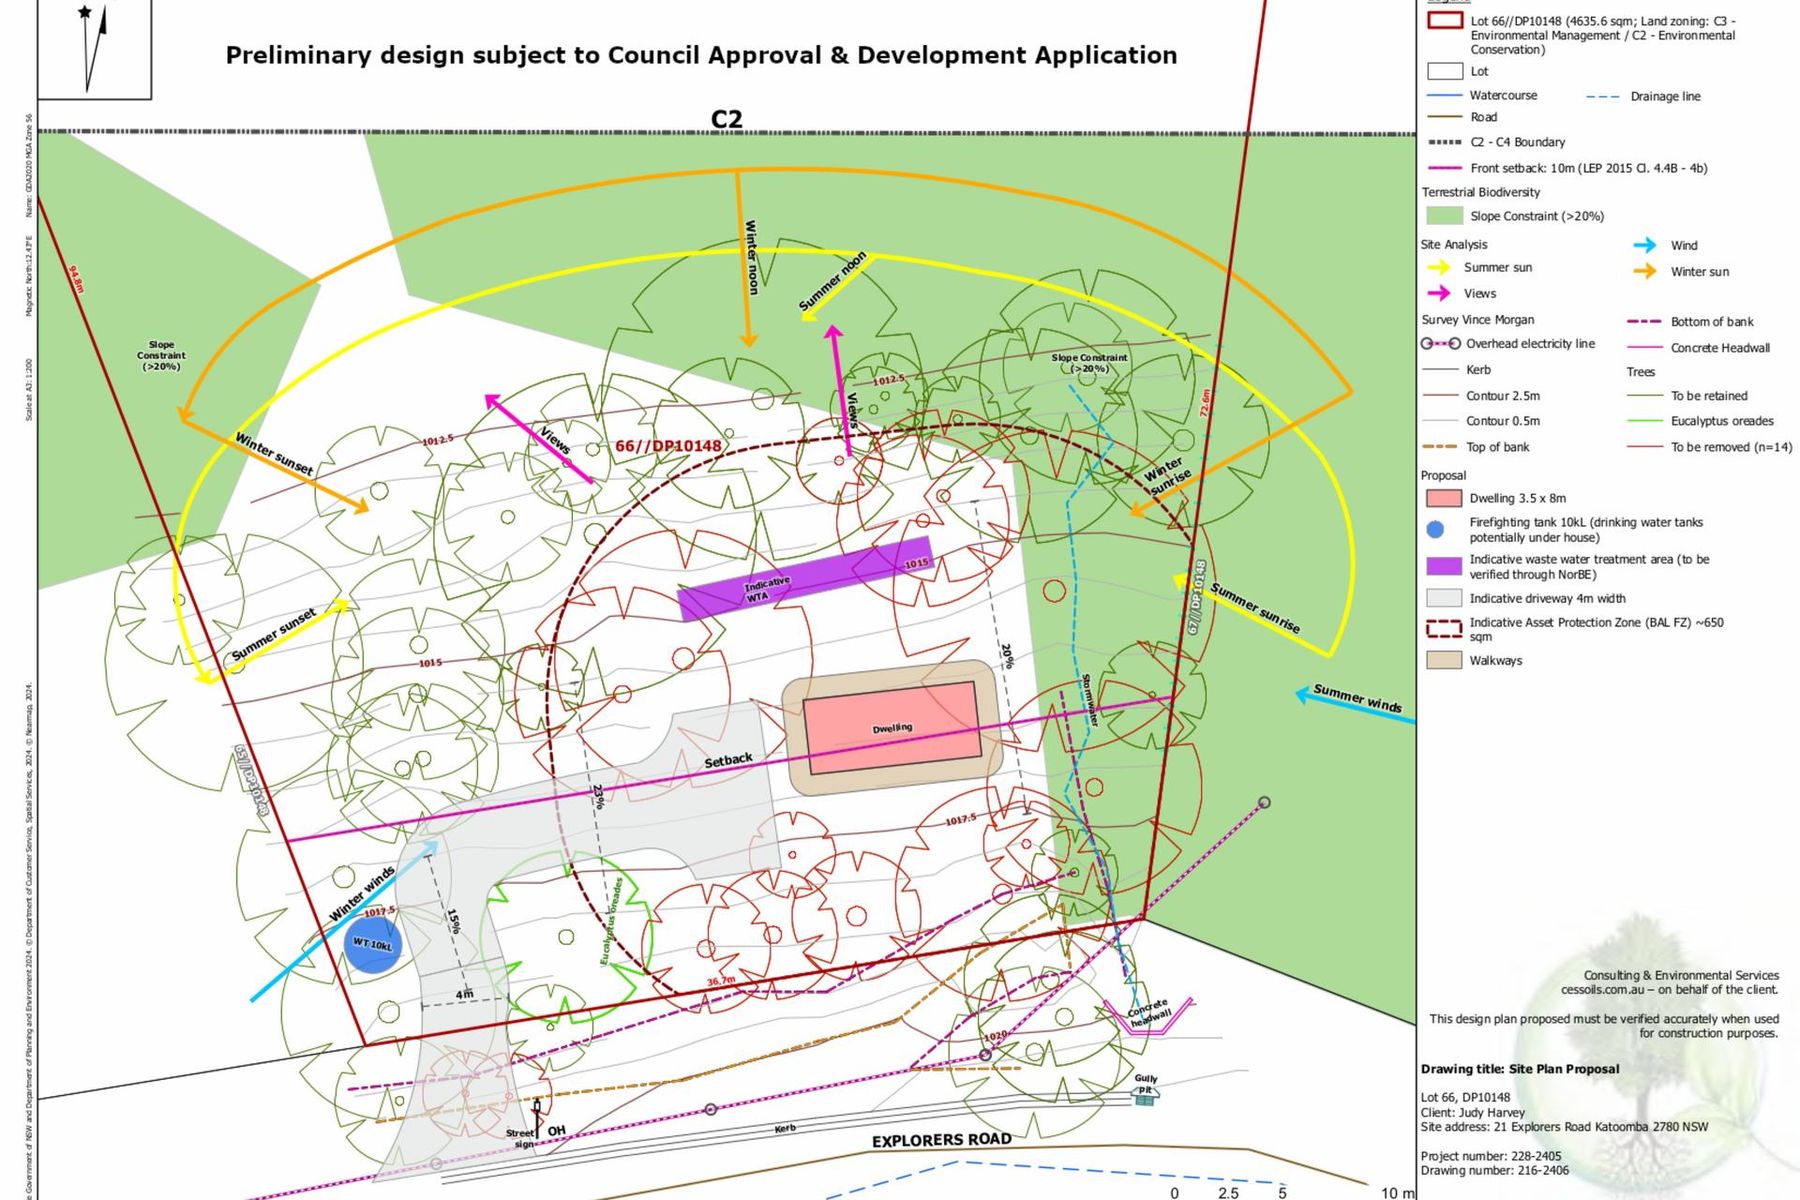Click the blue Firefighting tank legend circle
Screen dimensions: 1800x1200
pos(1435,529)
